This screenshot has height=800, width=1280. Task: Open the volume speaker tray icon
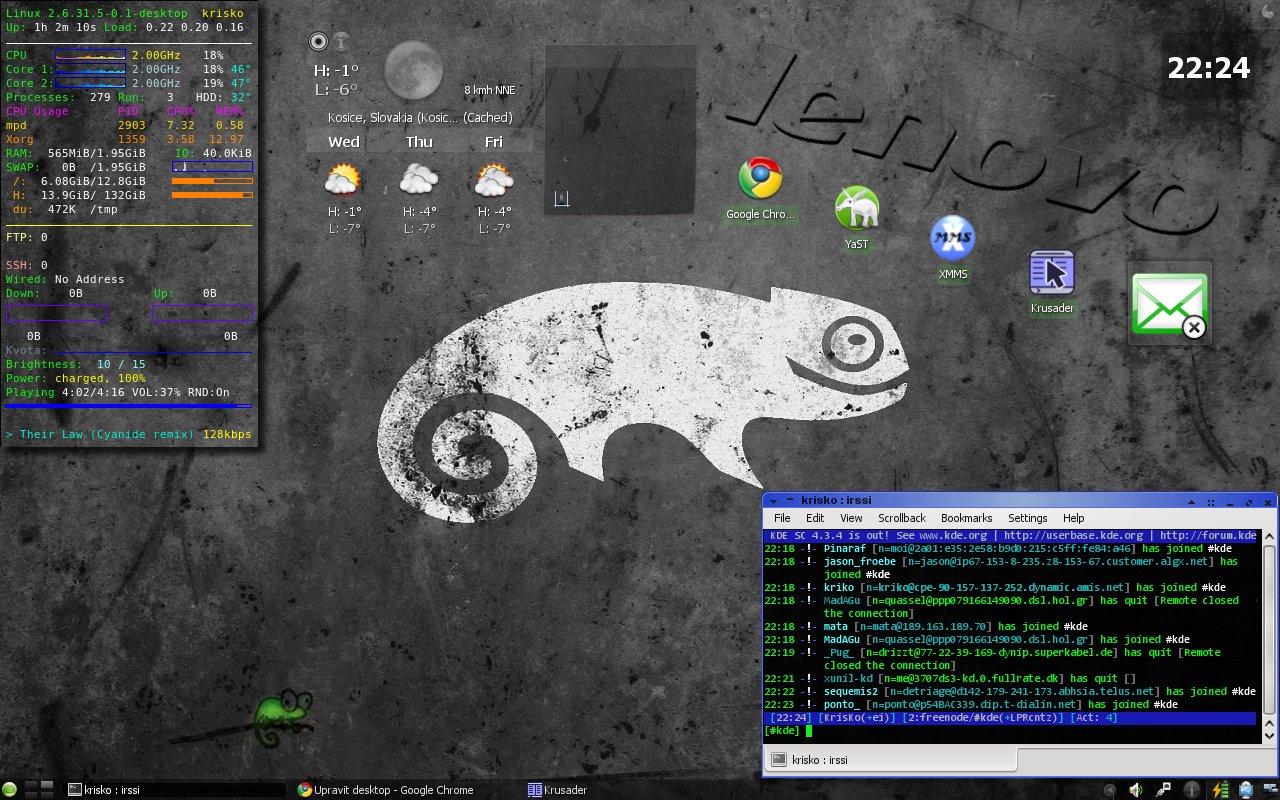pyautogui.click(x=1134, y=789)
